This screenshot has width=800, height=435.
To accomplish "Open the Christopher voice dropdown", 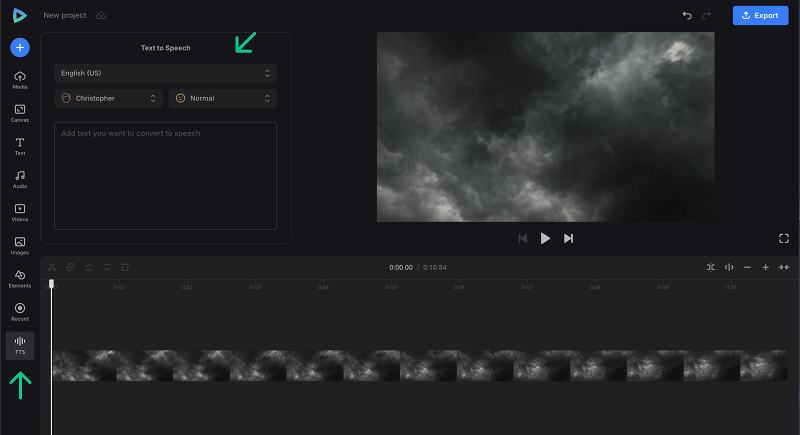I will coord(108,98).
